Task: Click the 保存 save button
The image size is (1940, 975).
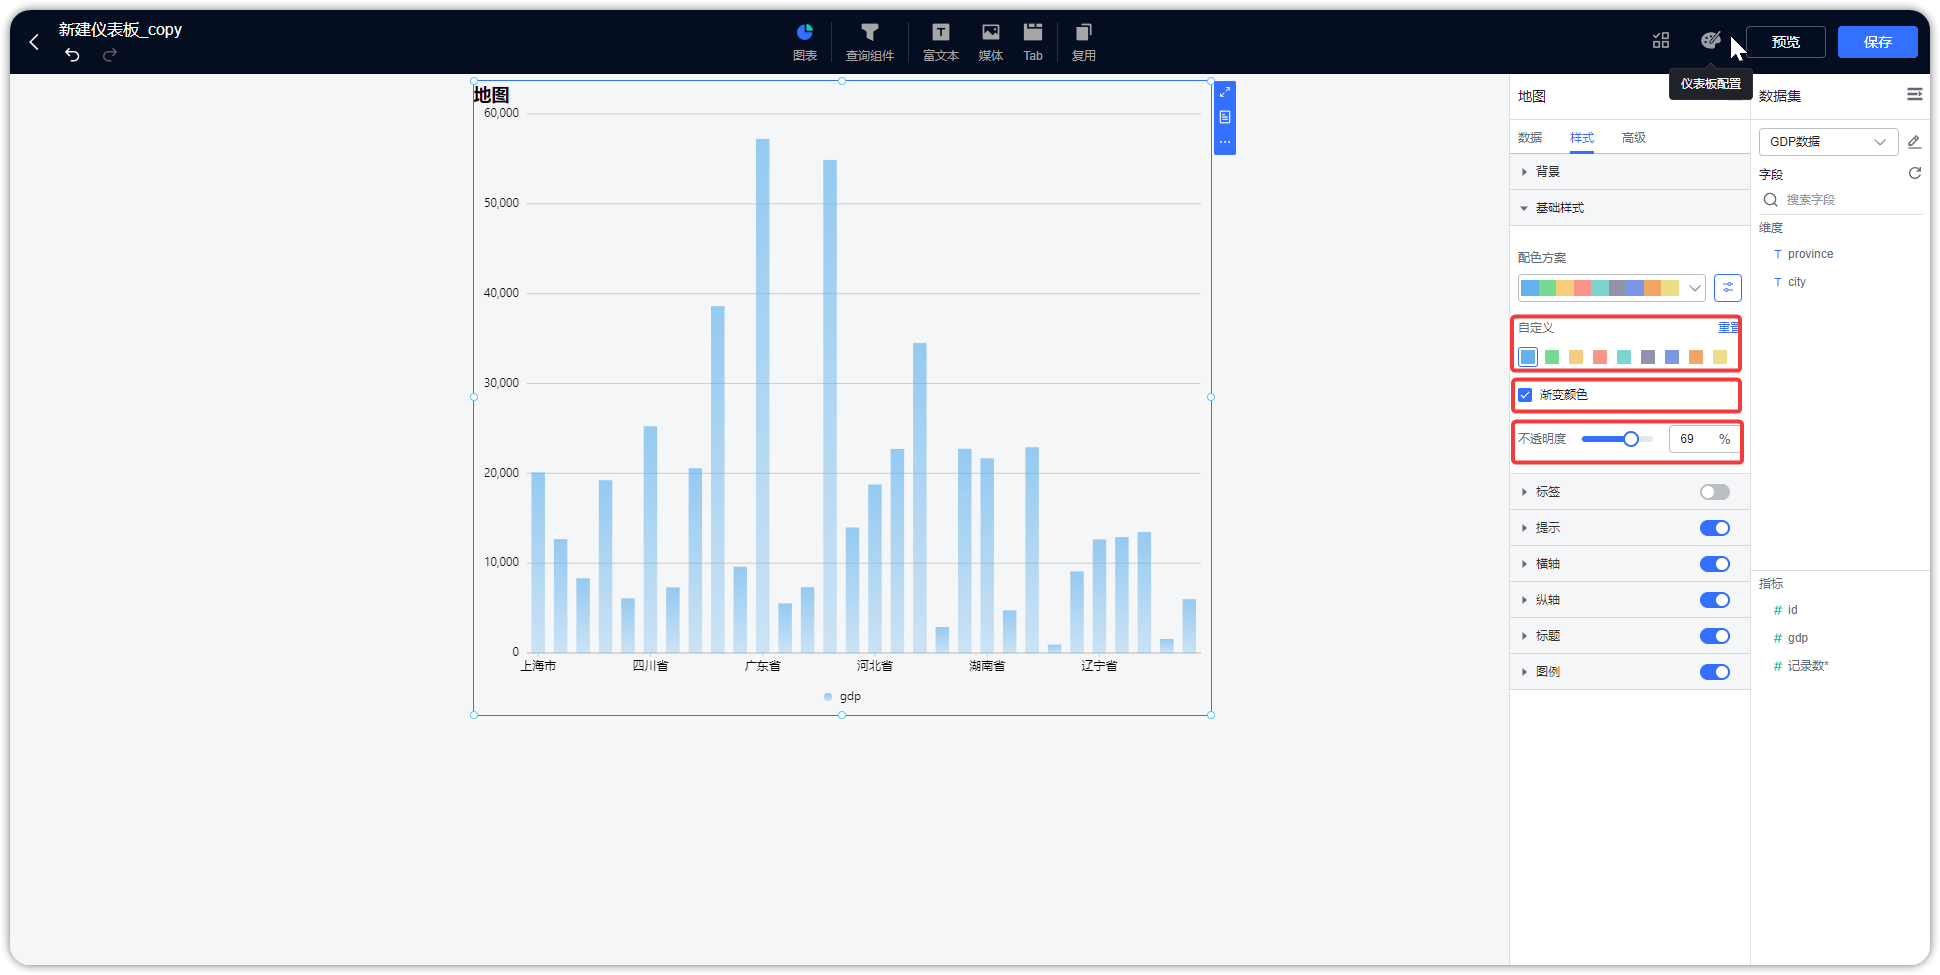Action: 1878,42
